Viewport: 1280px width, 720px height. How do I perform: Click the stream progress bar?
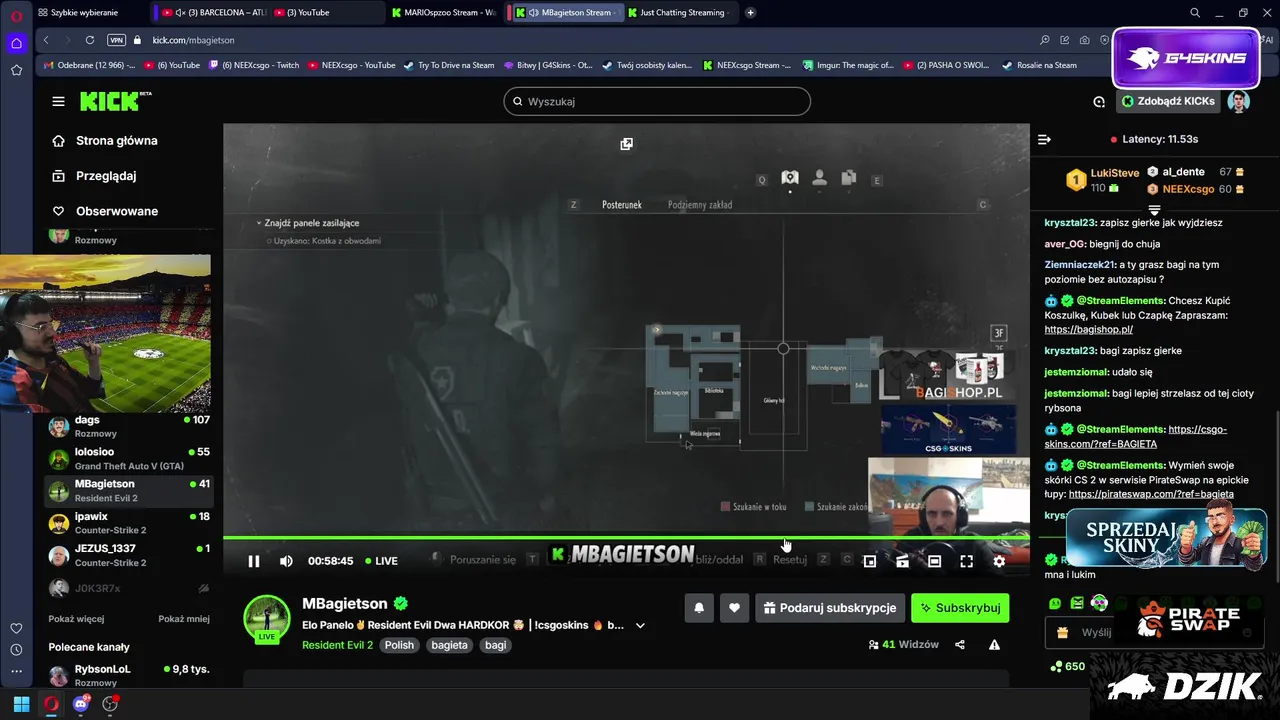[626, 538]
